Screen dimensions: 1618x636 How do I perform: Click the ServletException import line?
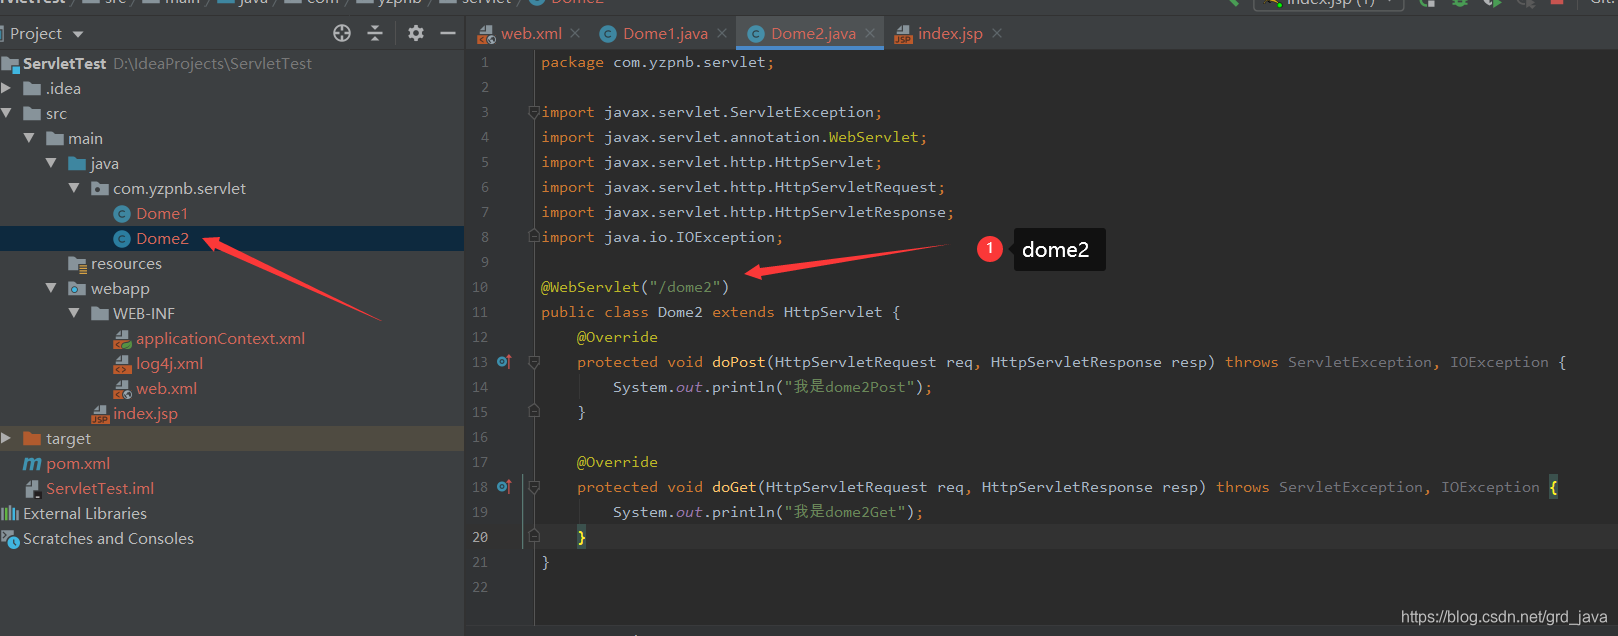point(711,112)
